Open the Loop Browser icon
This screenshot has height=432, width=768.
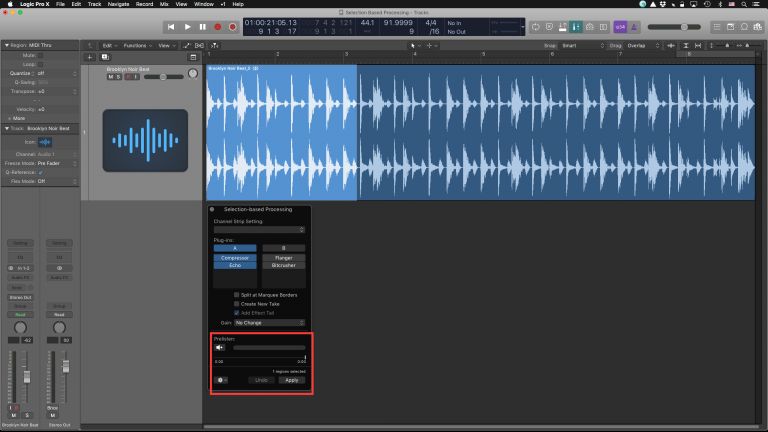[744, 27]
